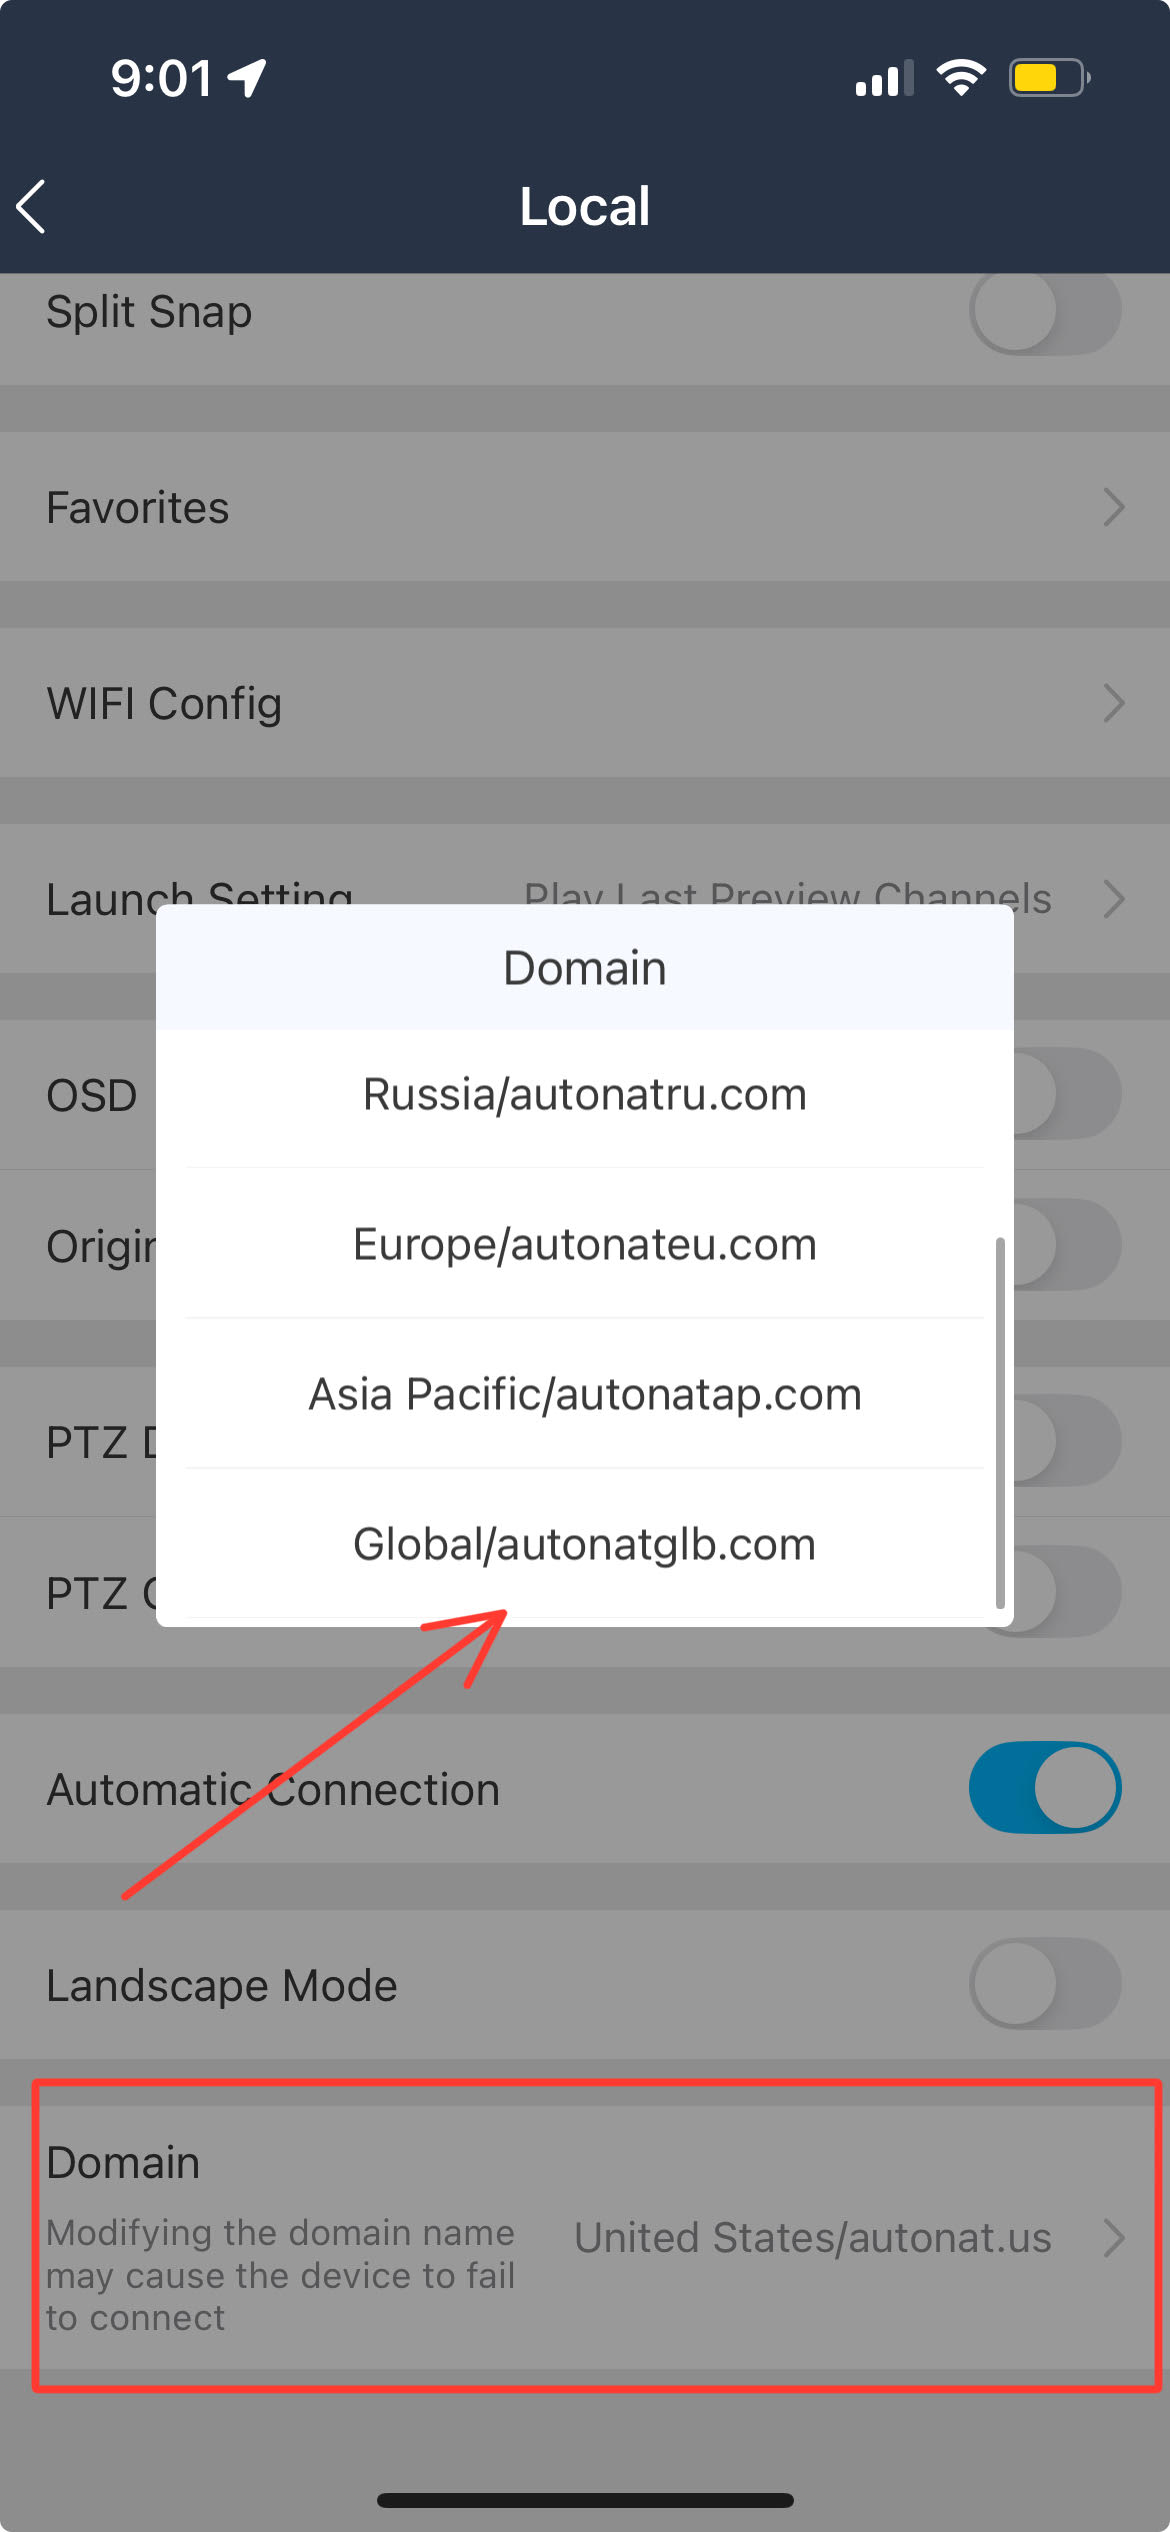Disable the Automatic Connection switch
This screenshot has height=2532, width=1170.
tap(1045, 1787)
